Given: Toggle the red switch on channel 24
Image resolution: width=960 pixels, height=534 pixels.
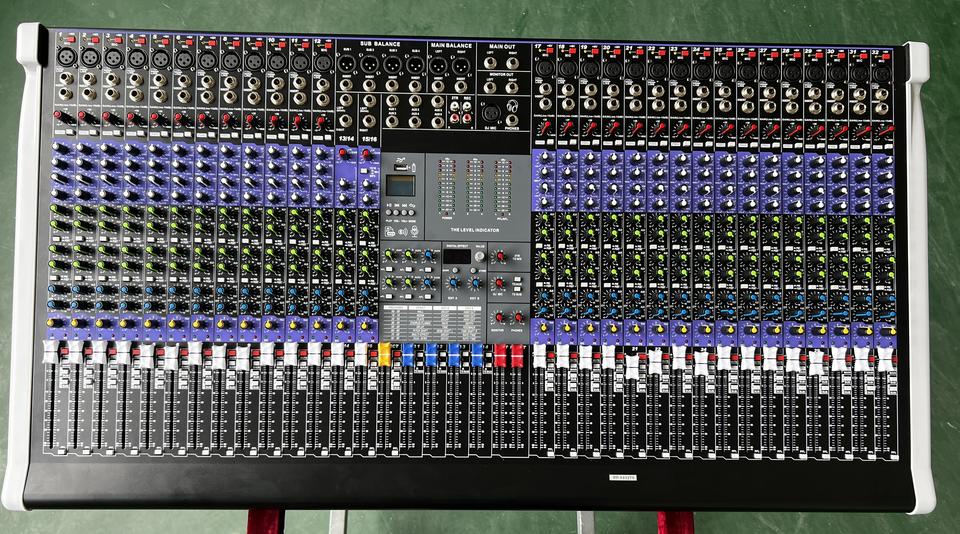Looking at the screenshot, I should 707,53.
